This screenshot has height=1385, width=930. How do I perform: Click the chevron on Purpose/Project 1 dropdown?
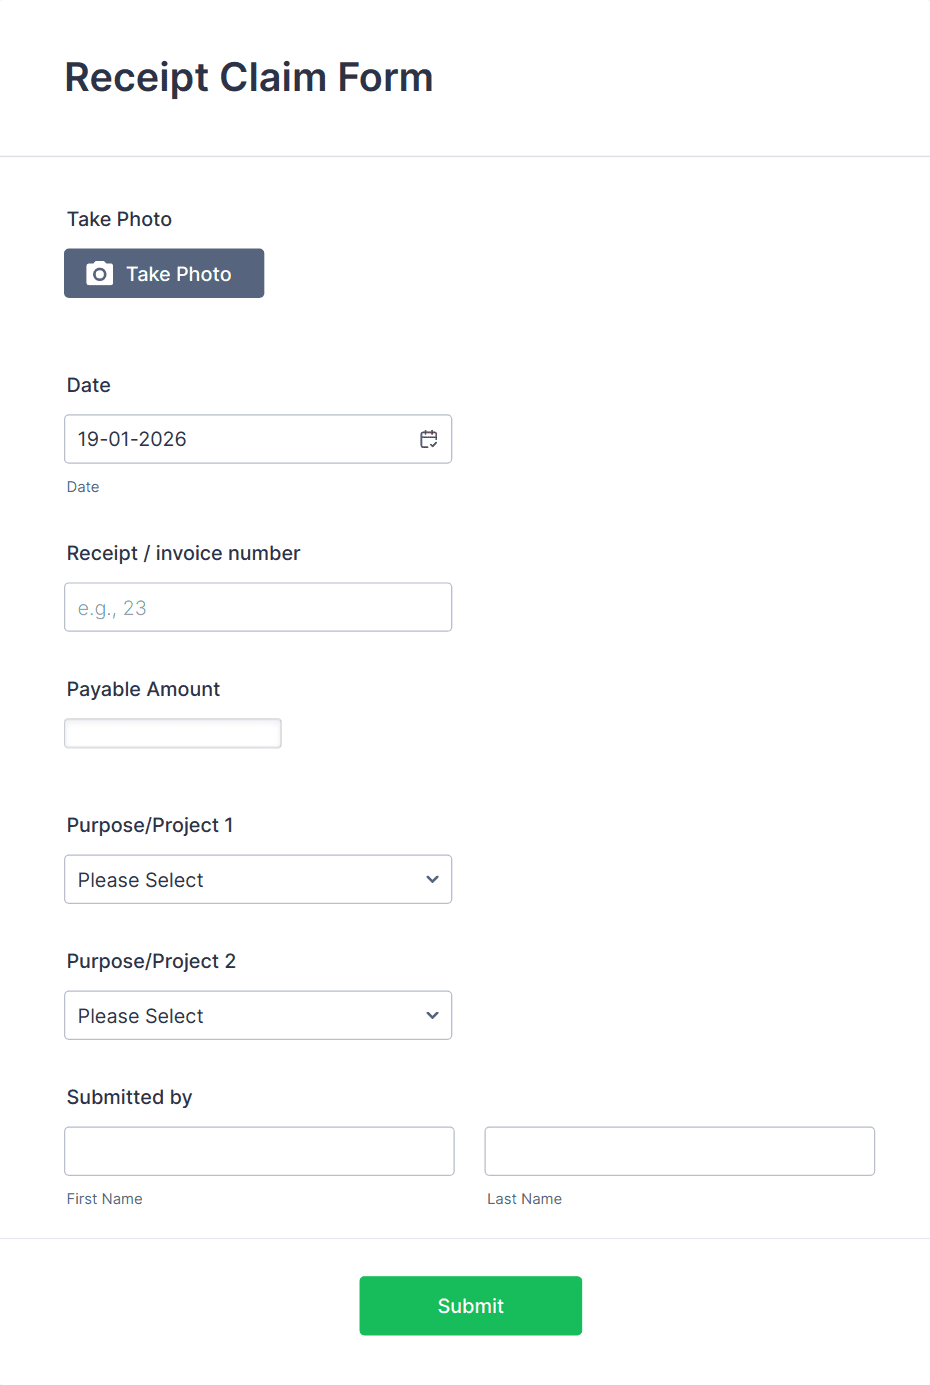tap(432, 879)
